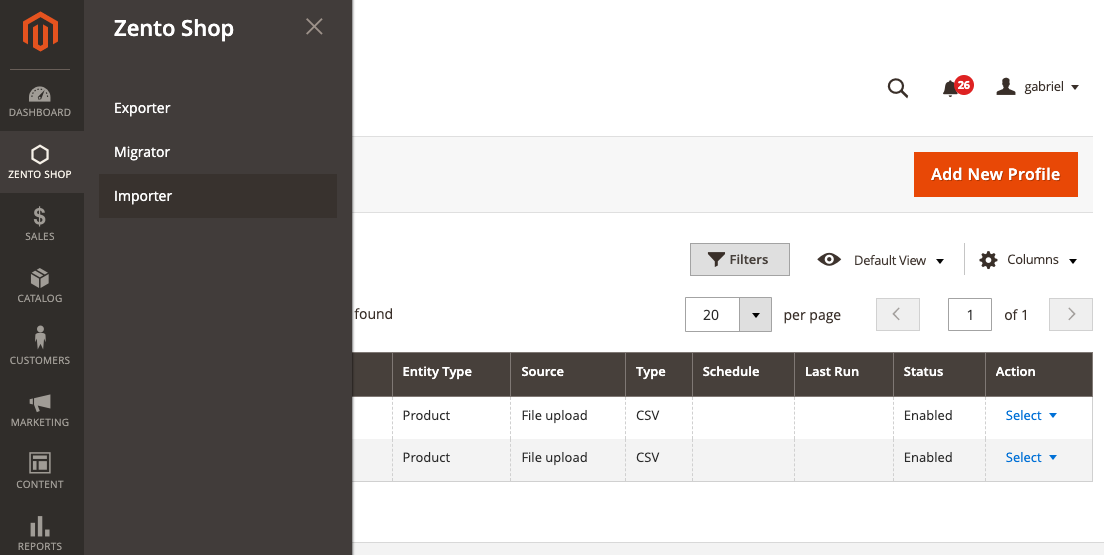Open the Importer menu entry
This screenshot has width=1104, height=555.
(218, 196)
